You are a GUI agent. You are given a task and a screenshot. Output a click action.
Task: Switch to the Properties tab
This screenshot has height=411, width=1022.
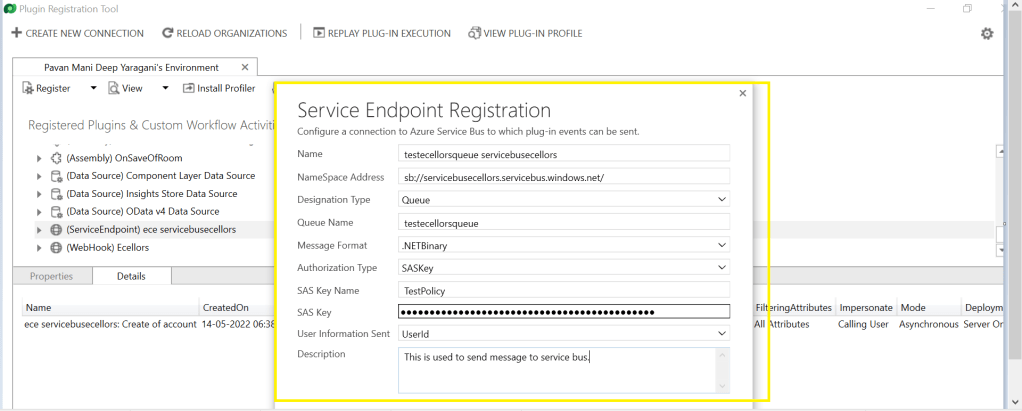tap(51, 276)
